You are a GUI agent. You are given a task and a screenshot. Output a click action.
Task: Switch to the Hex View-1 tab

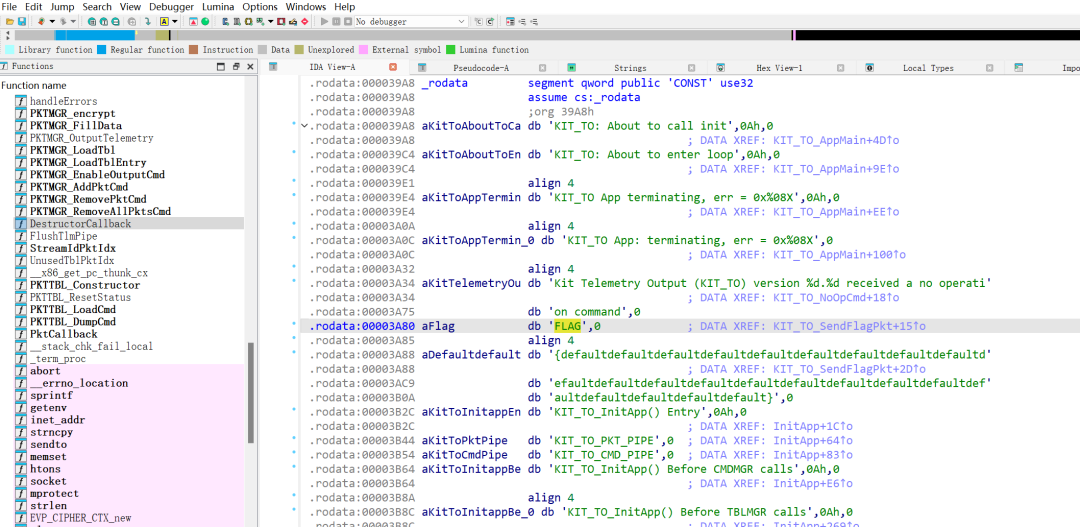(x=779, y=68)
